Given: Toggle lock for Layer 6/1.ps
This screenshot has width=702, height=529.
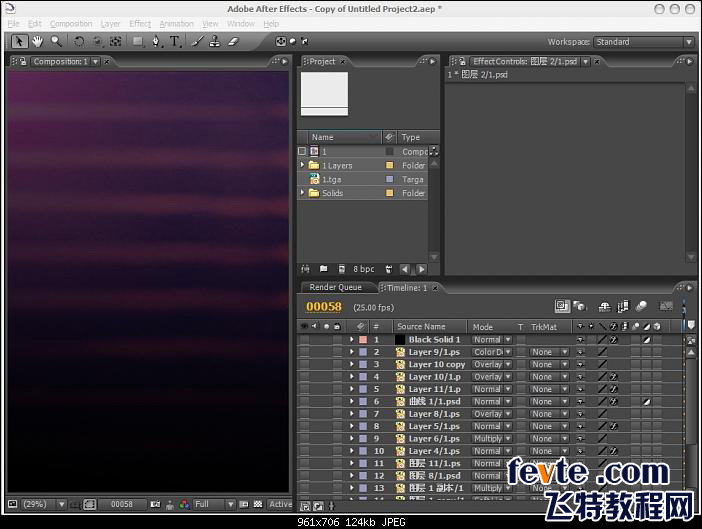Looking at the screenshot, I should (337, 439).
